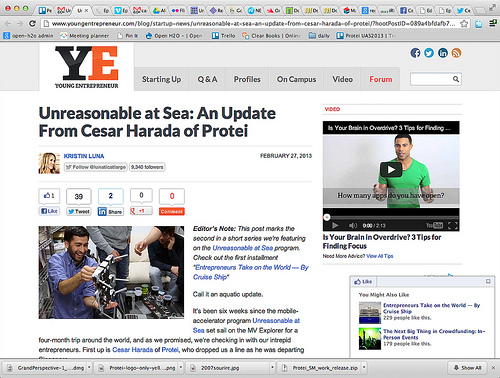Open the Cesar Harada link
Viewport: 500px width, 378px height.
coord(132,350)
